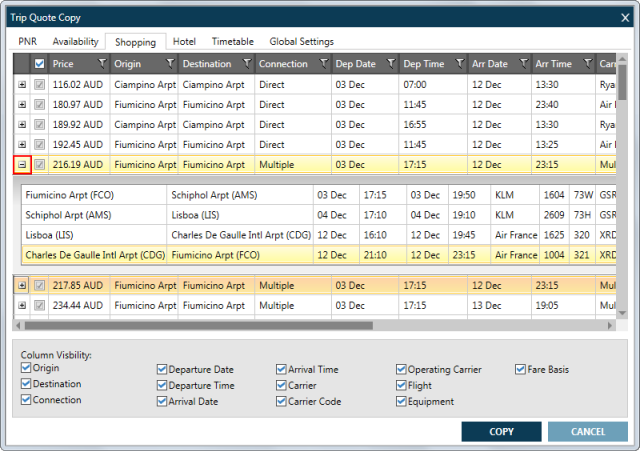Click the Dep Date column filter icon
The height and width of the screenshot is (451, 640).
point(391,64)
